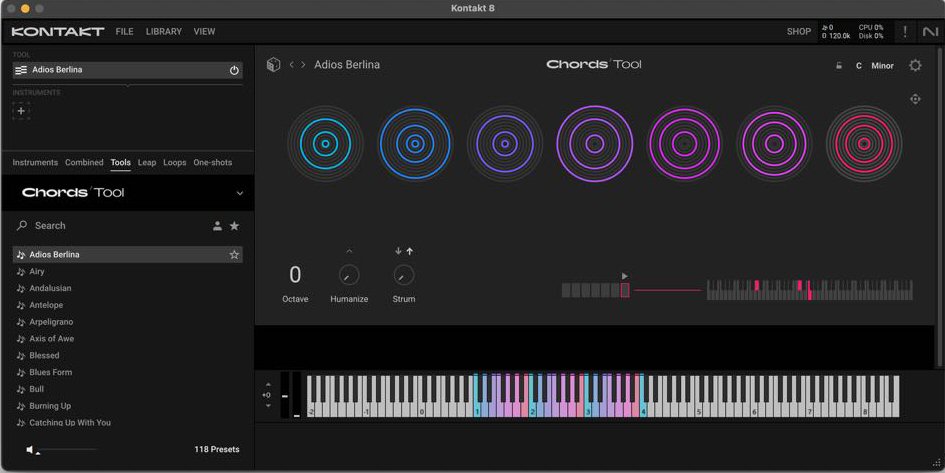Open the LIBRARY menu
The width and height of the screenshot is (945, 473).
click(x=163, y=31)
